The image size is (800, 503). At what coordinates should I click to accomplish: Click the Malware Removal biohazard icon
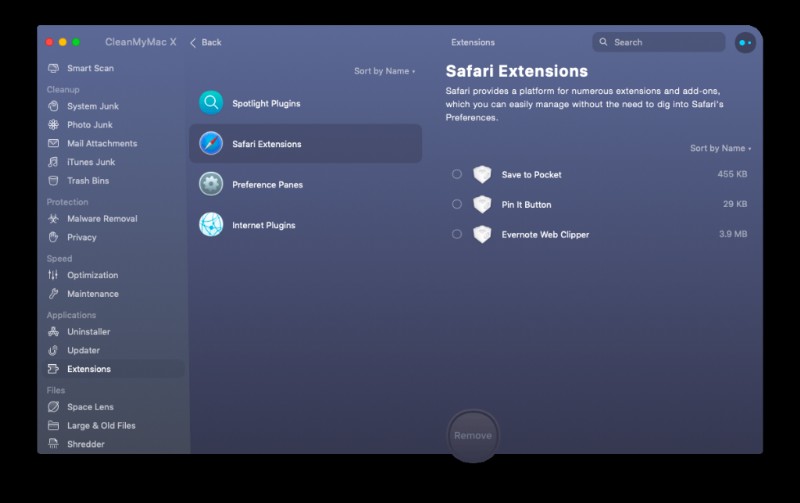tap(53, 218)
